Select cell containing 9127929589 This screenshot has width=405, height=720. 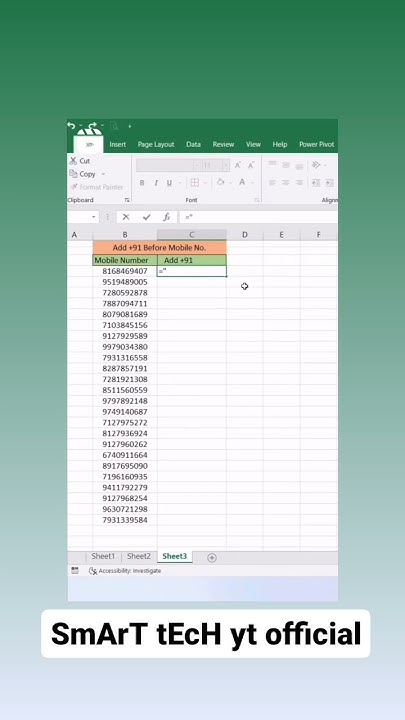tap(125, 336)
